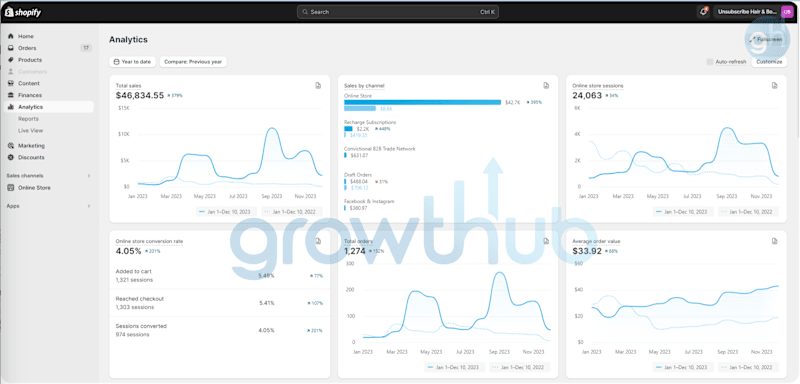Click the Customize button
Screen dimensions: 800x384
[x=769, y=62]
